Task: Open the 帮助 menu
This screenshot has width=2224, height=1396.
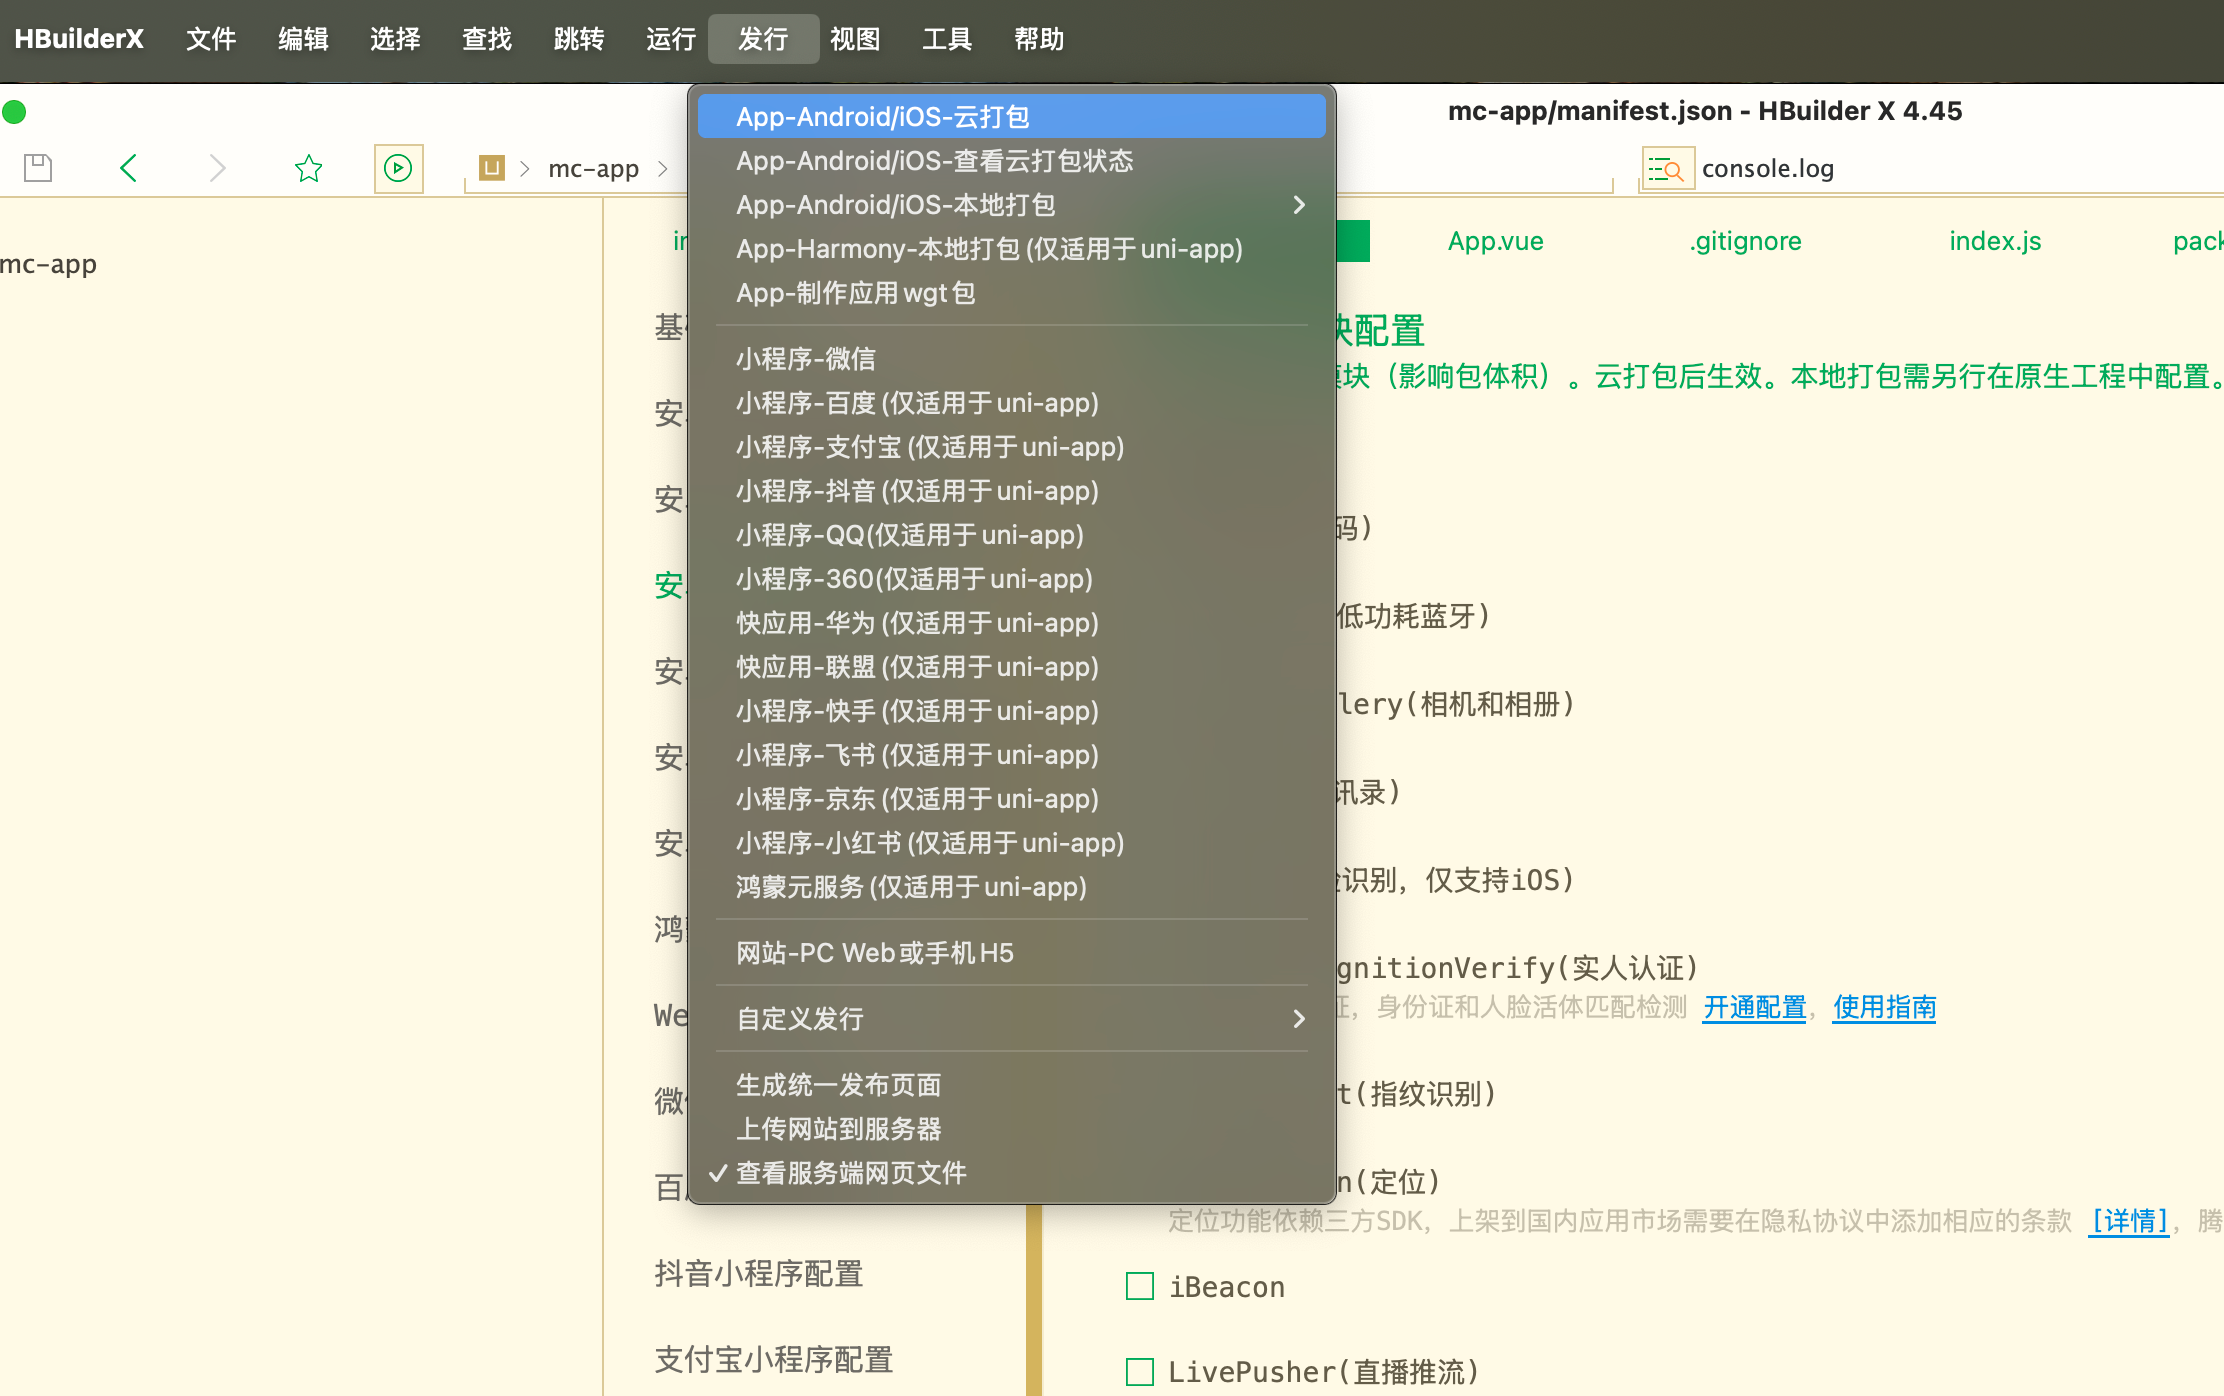Action: point(1039,39)
